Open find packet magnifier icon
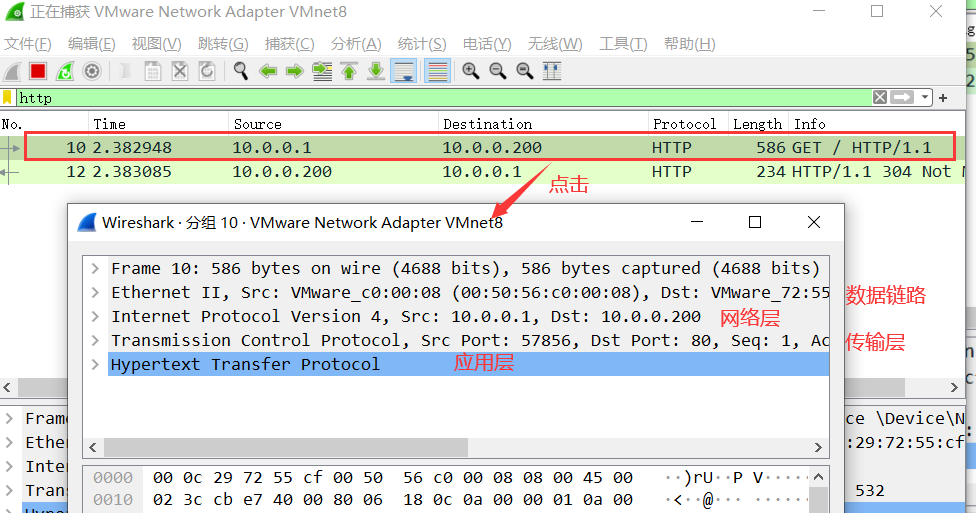The width and height of the screenshot is (976, 513). point(240,72)
